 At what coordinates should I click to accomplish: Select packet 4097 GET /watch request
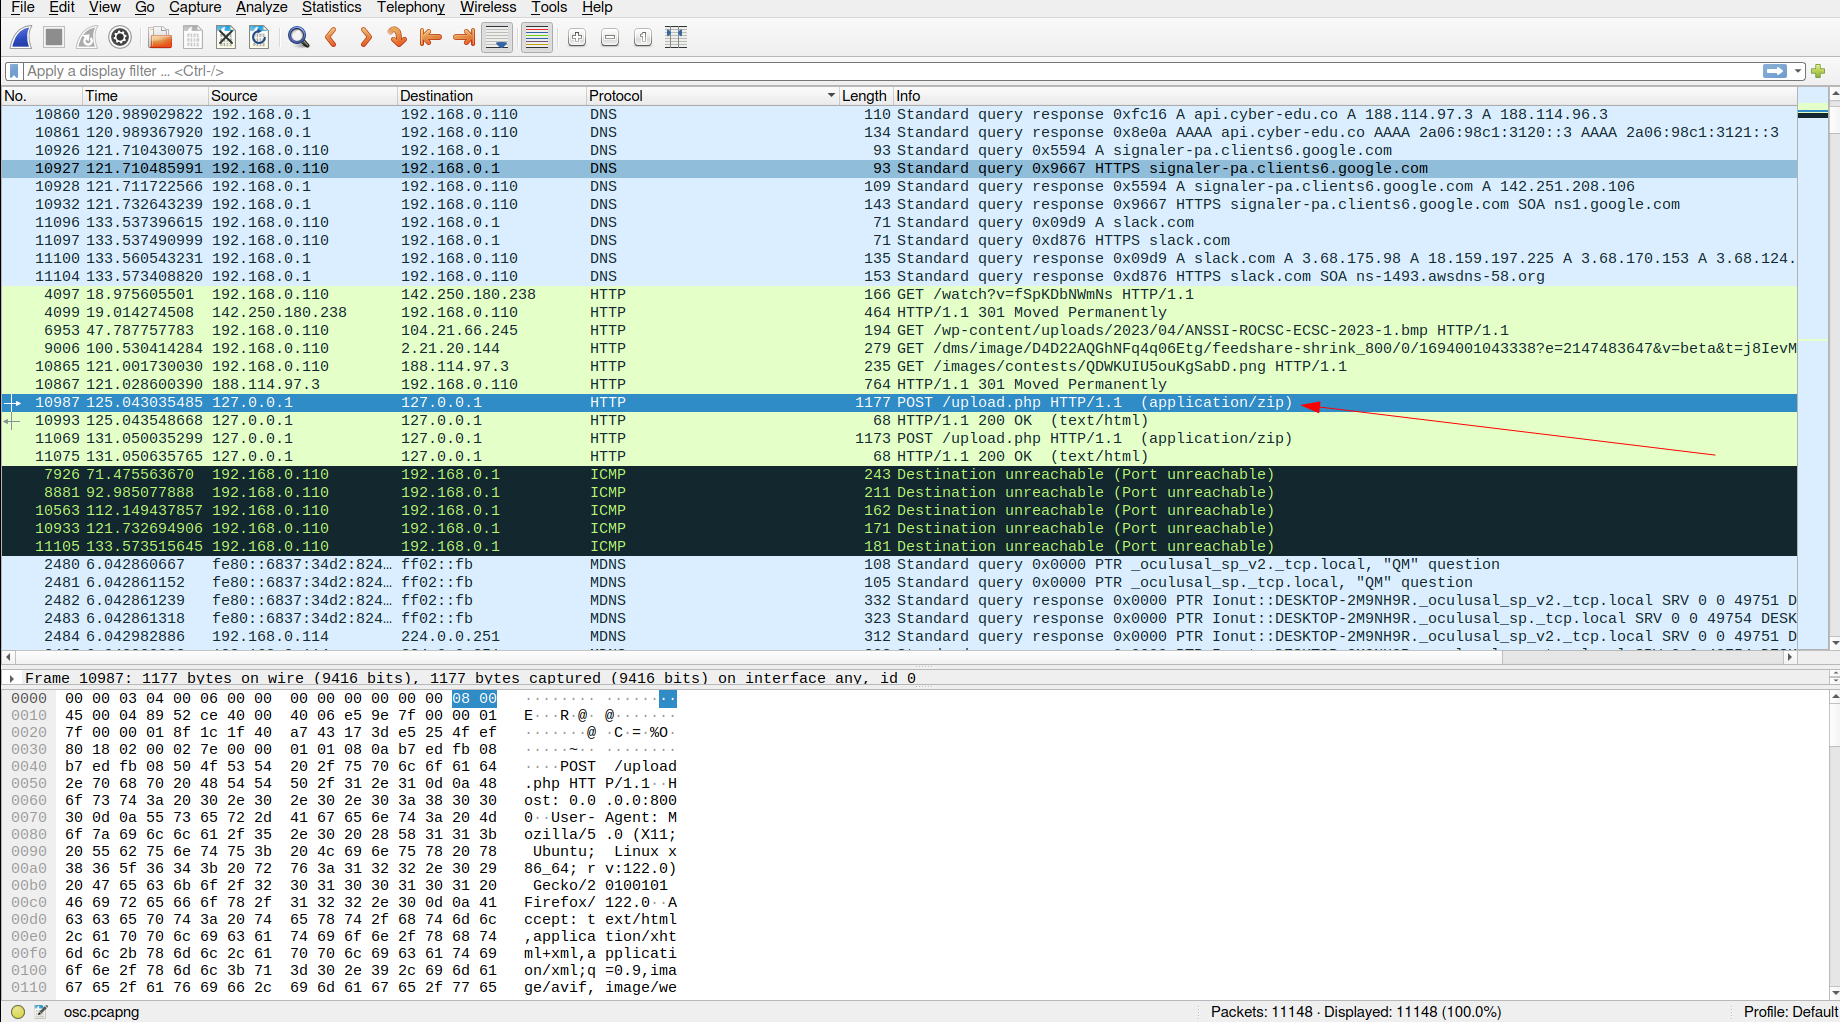tap(899, 294)
